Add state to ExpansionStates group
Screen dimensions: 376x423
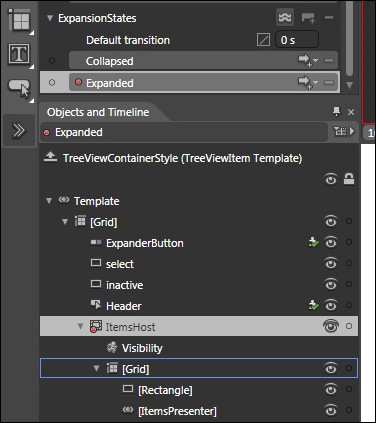(308, 18)
